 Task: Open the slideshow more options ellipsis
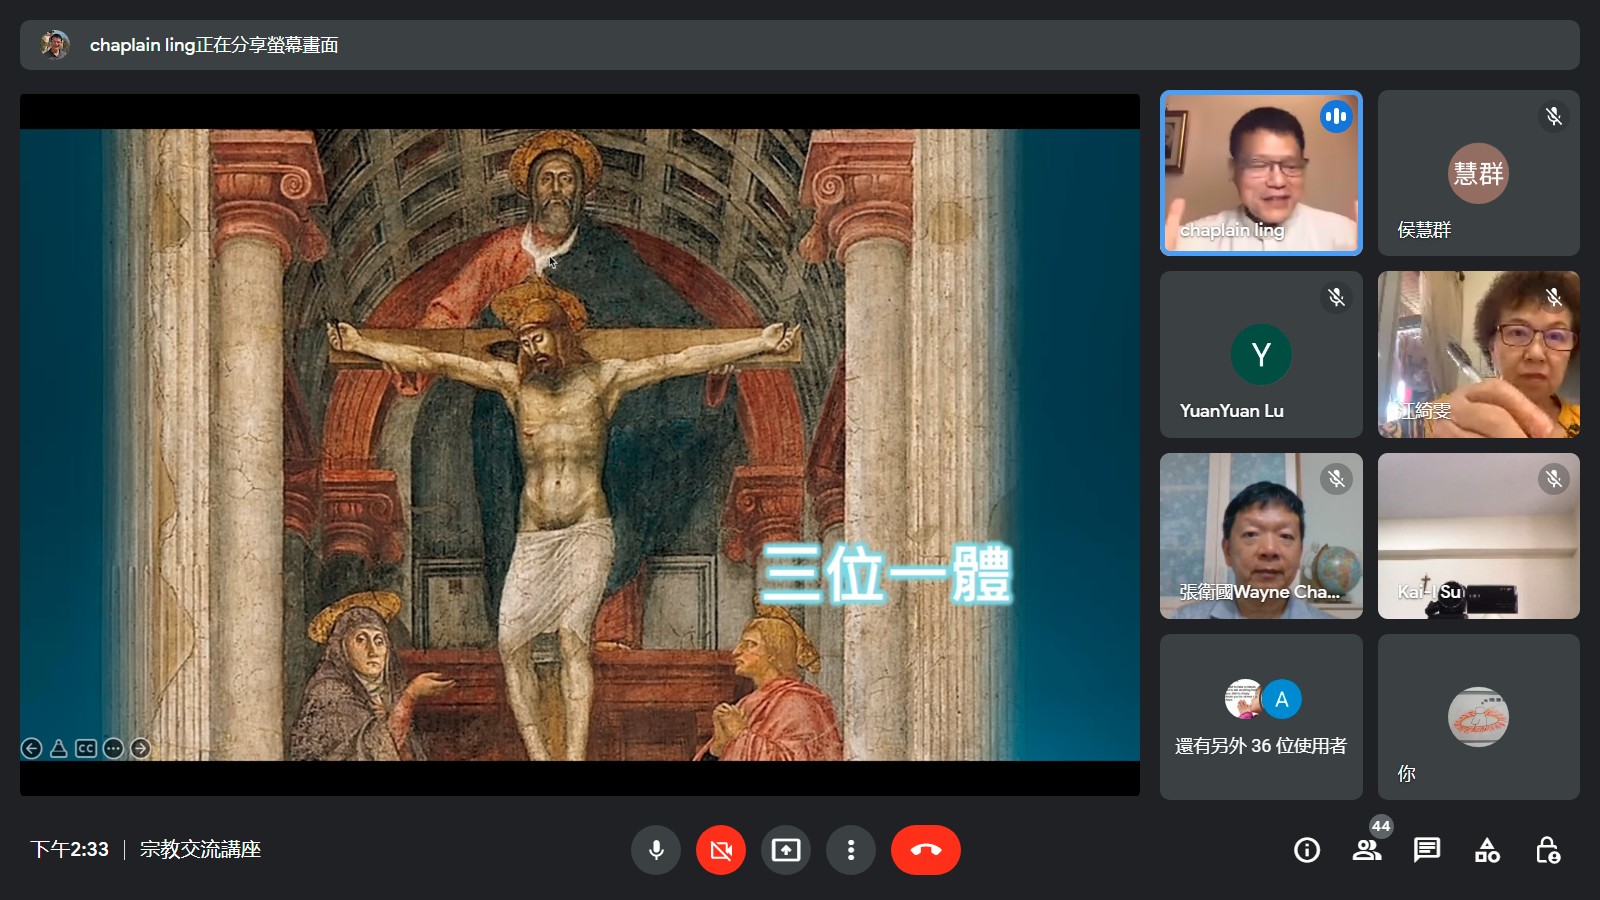click(113, 748)
